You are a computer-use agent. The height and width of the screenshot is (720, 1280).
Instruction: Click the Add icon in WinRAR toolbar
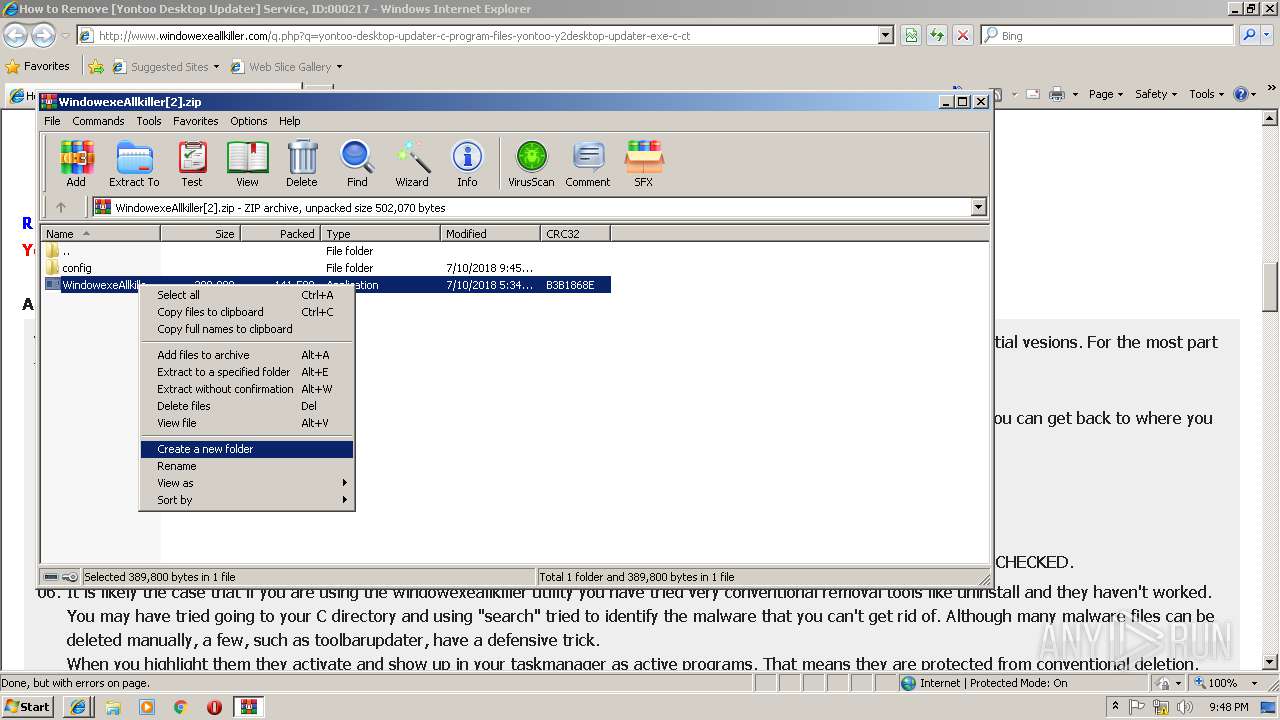[x=76, y=164]
